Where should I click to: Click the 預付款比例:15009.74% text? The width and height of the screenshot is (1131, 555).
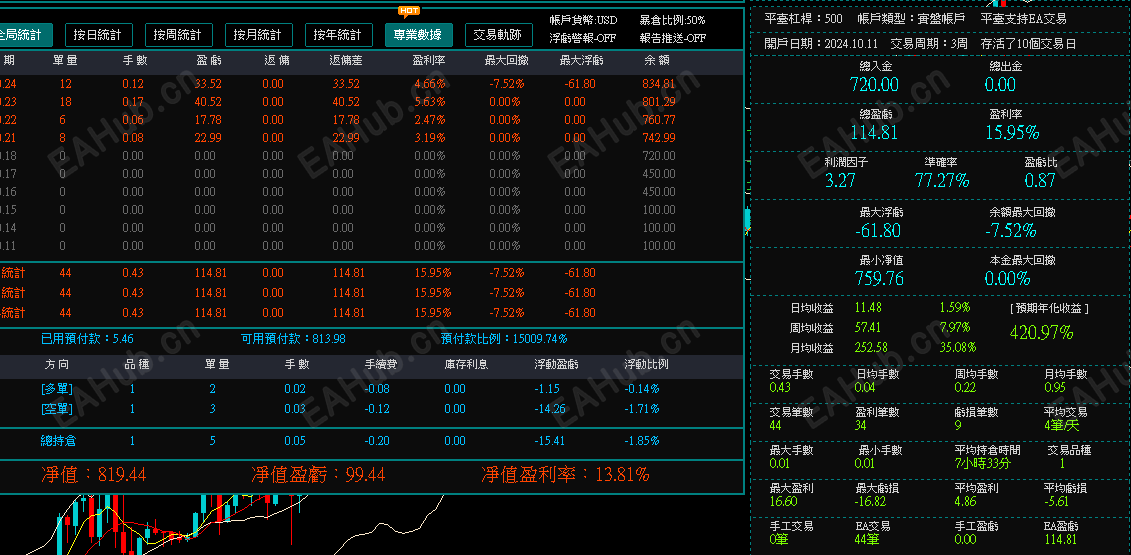504,338
